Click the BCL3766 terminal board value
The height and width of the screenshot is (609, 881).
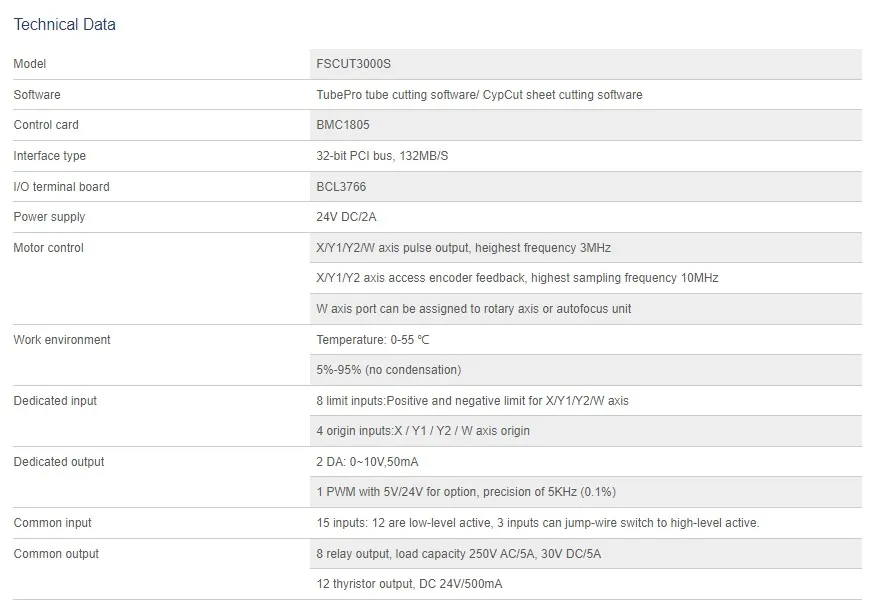point(341,187)
